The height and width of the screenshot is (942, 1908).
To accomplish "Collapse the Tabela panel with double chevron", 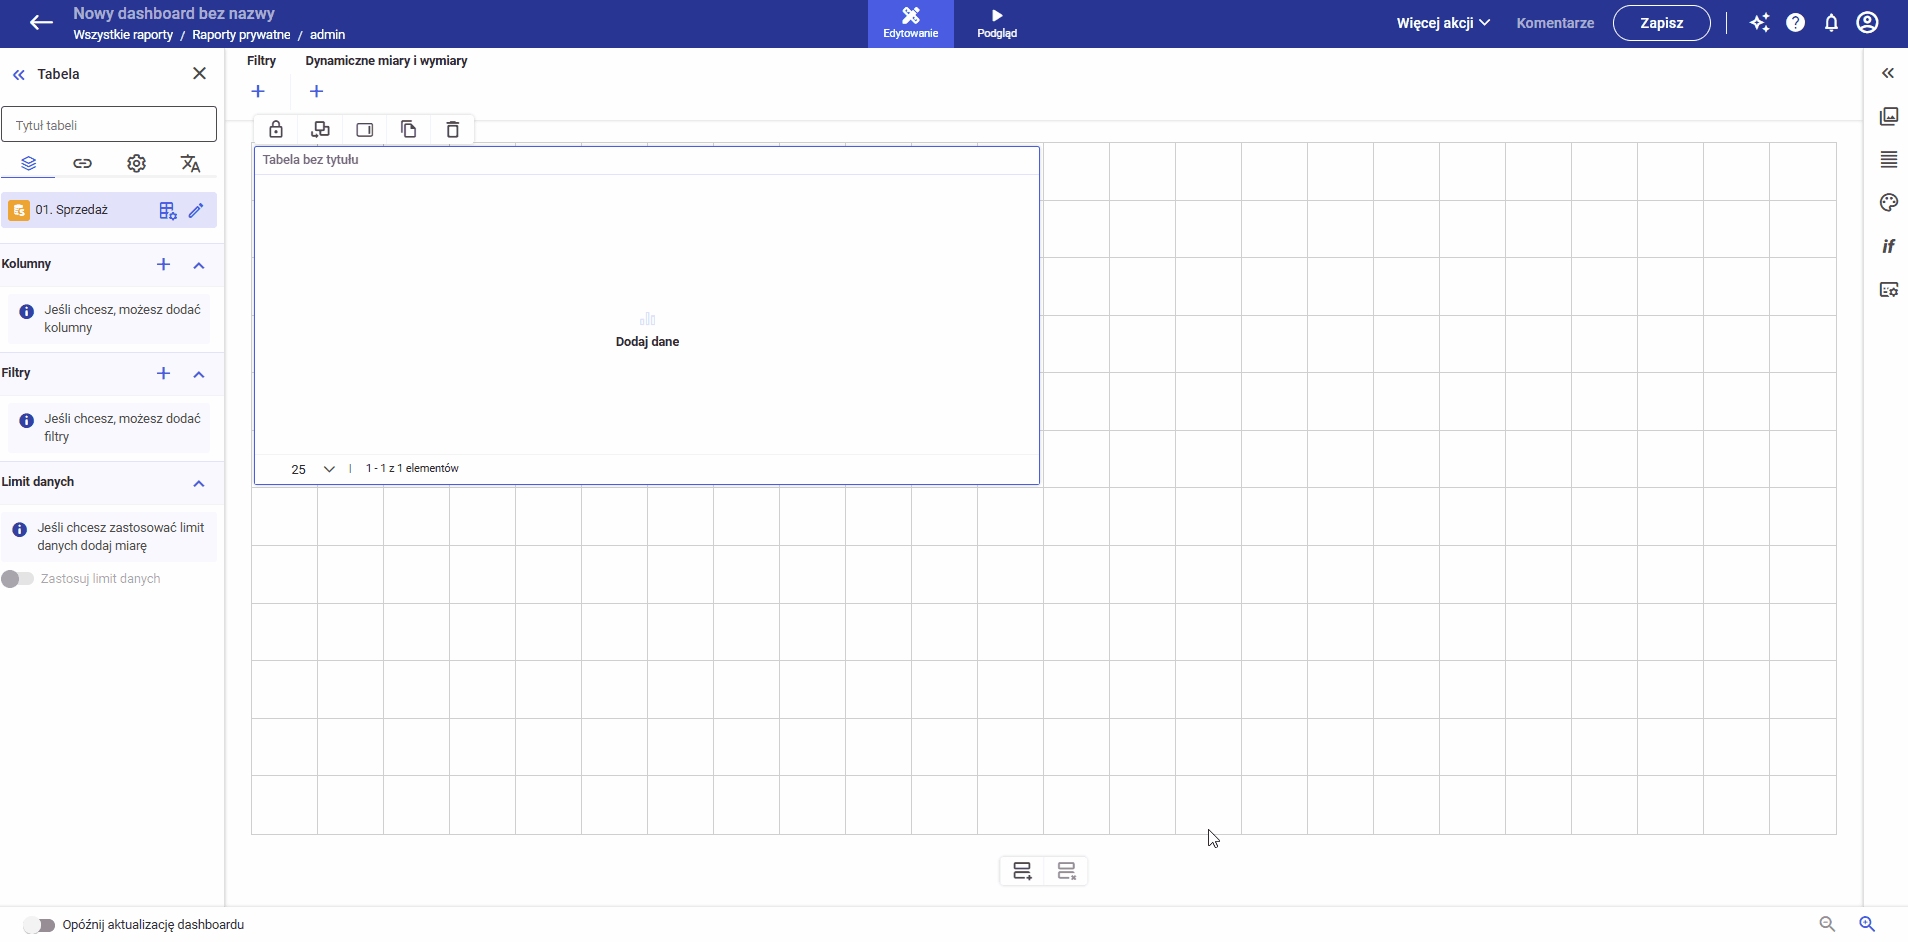I will 19,75.
